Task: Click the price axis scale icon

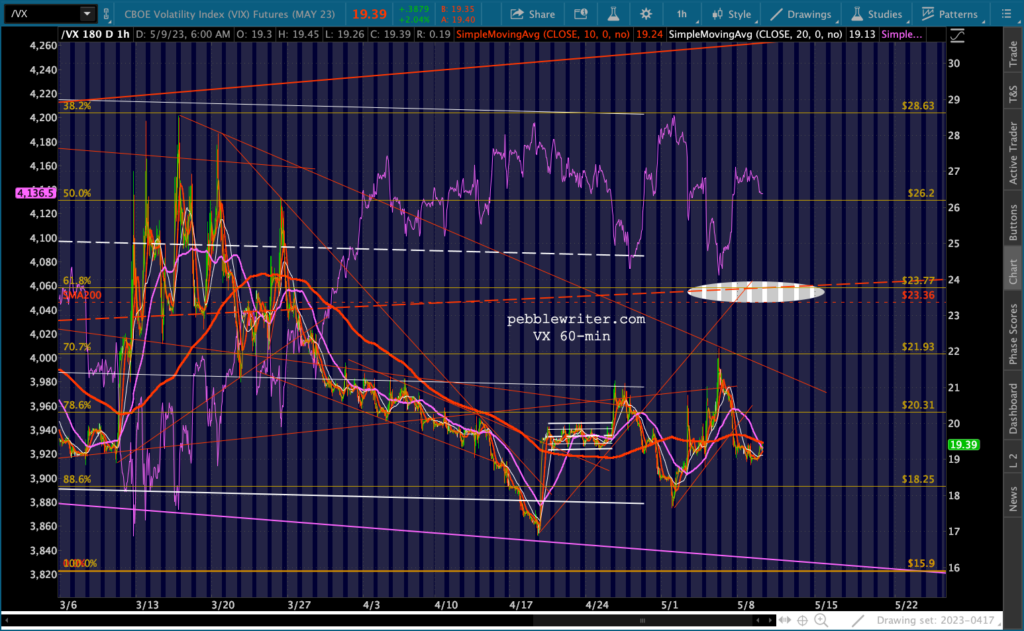Action: pyautogui.click(x=957, y=35)
